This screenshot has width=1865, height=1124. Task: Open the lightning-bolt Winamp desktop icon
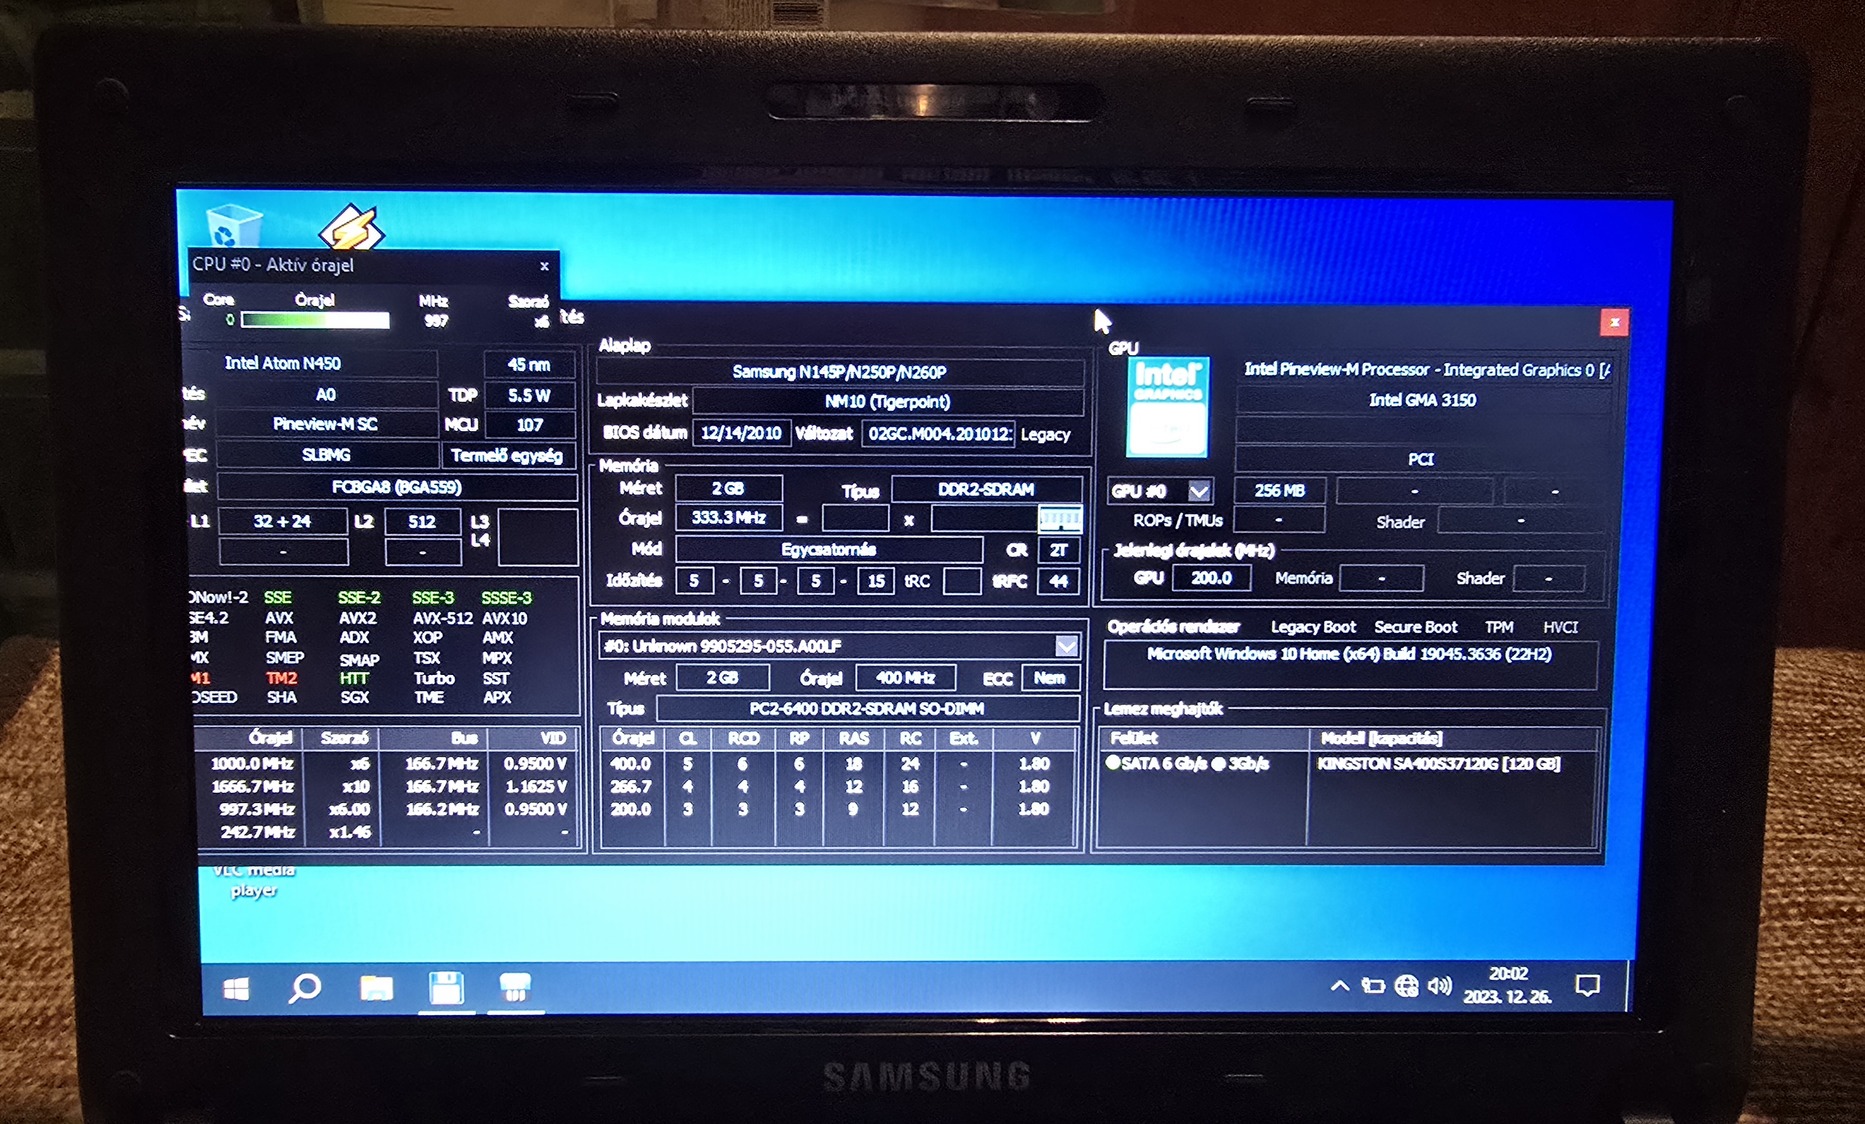coord(352,227)
